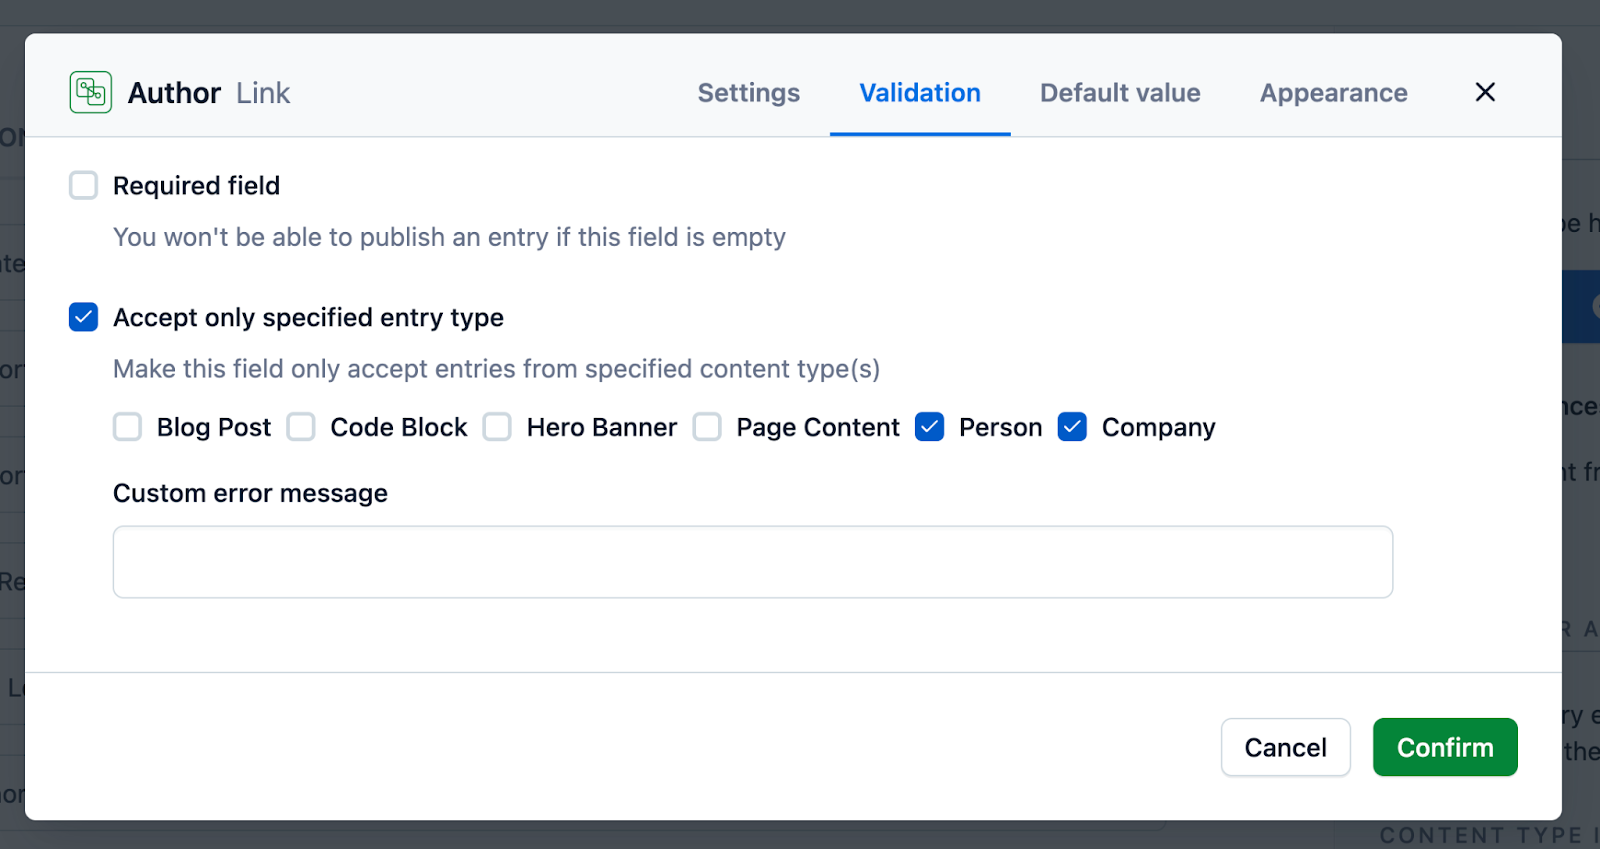Select the Page Content checkbox
1600x849 pixels.
click(707, 428)
